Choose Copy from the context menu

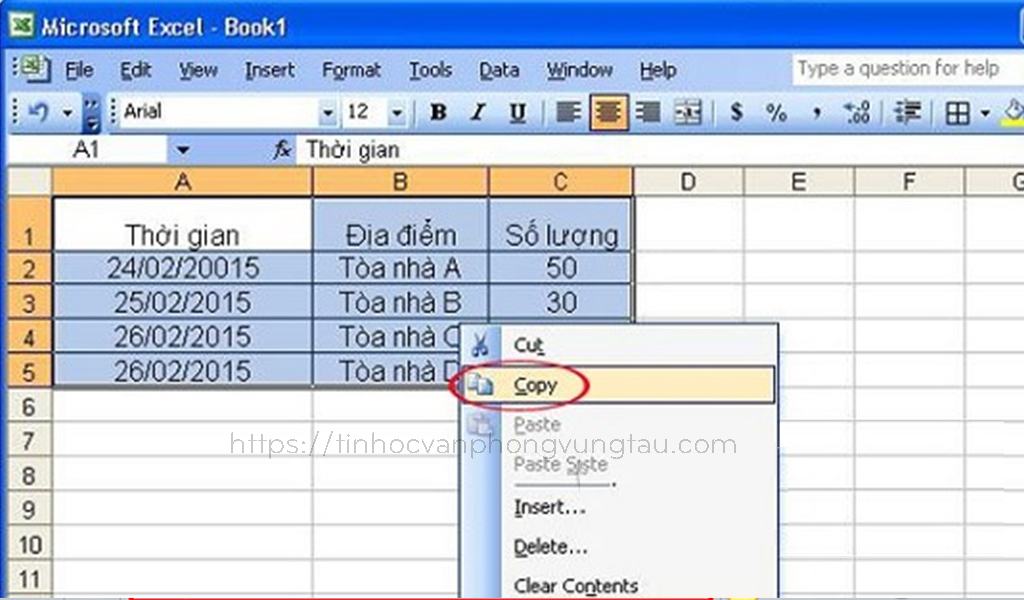[x=619, y=385]
